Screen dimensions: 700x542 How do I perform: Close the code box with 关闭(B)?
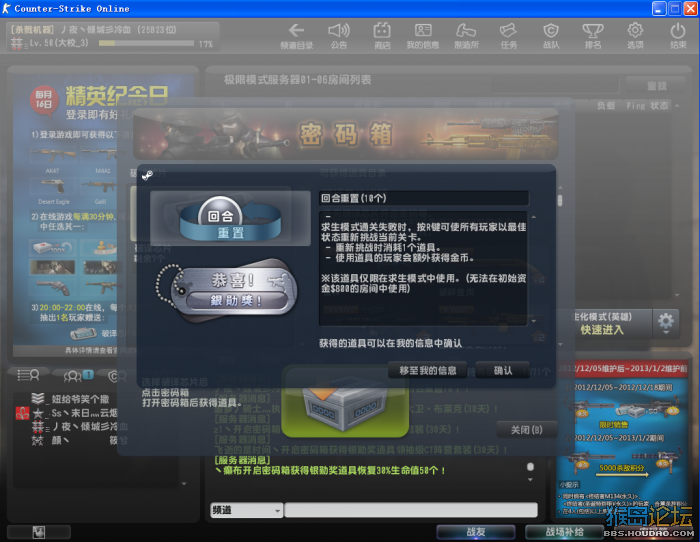[527, 429]
